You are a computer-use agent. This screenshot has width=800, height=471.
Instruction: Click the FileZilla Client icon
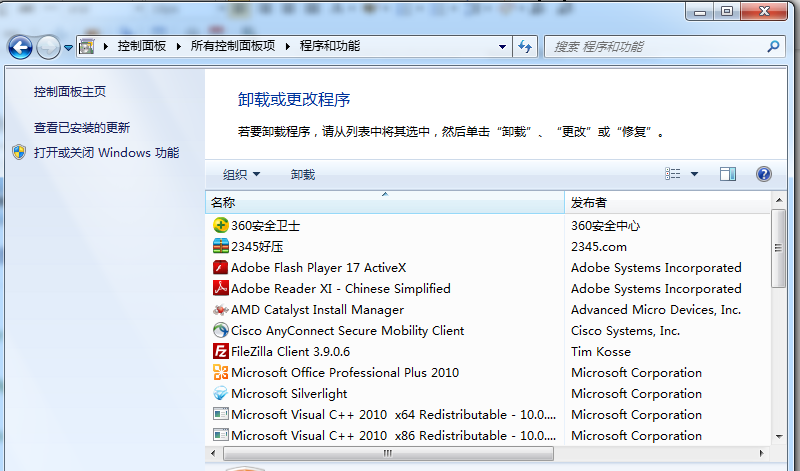coord(221,352)
